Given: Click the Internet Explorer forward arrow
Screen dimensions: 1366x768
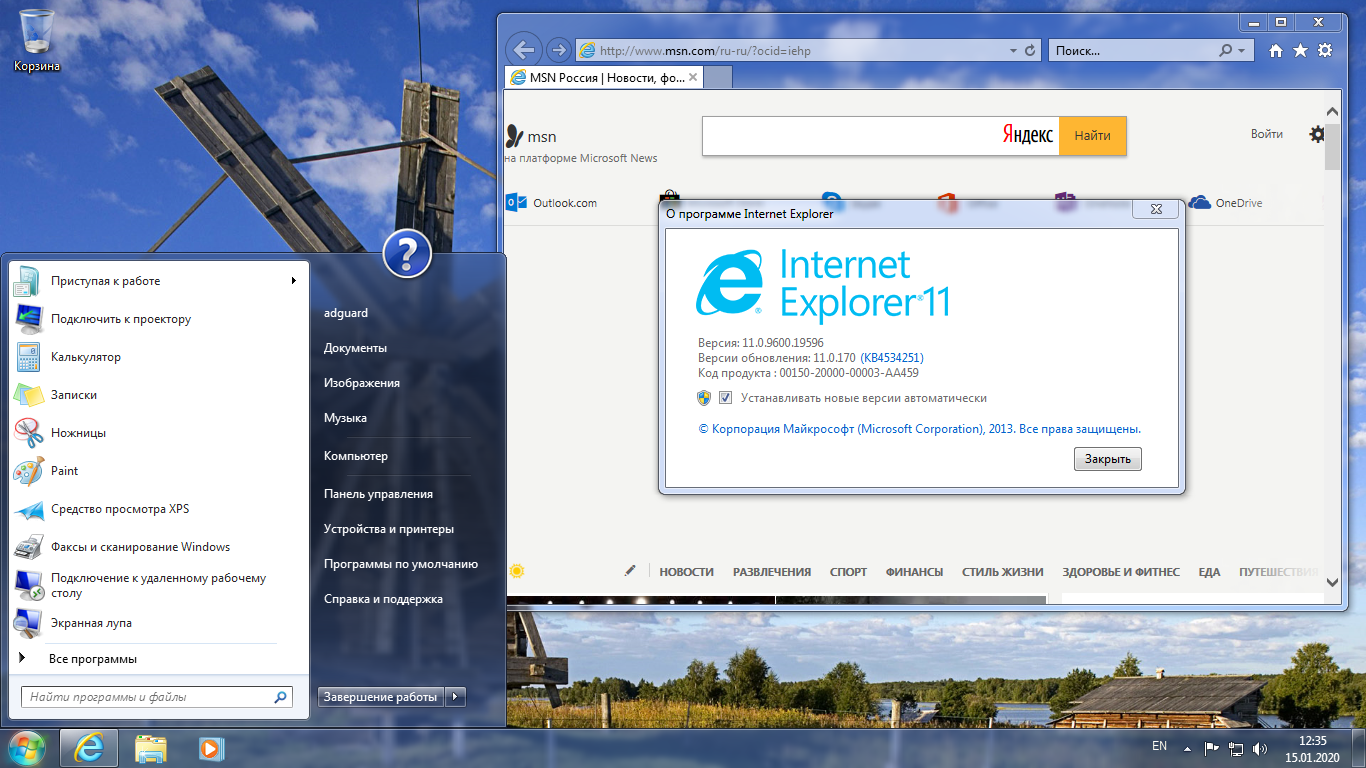Looking at the screenshot, I should [559, 49].
